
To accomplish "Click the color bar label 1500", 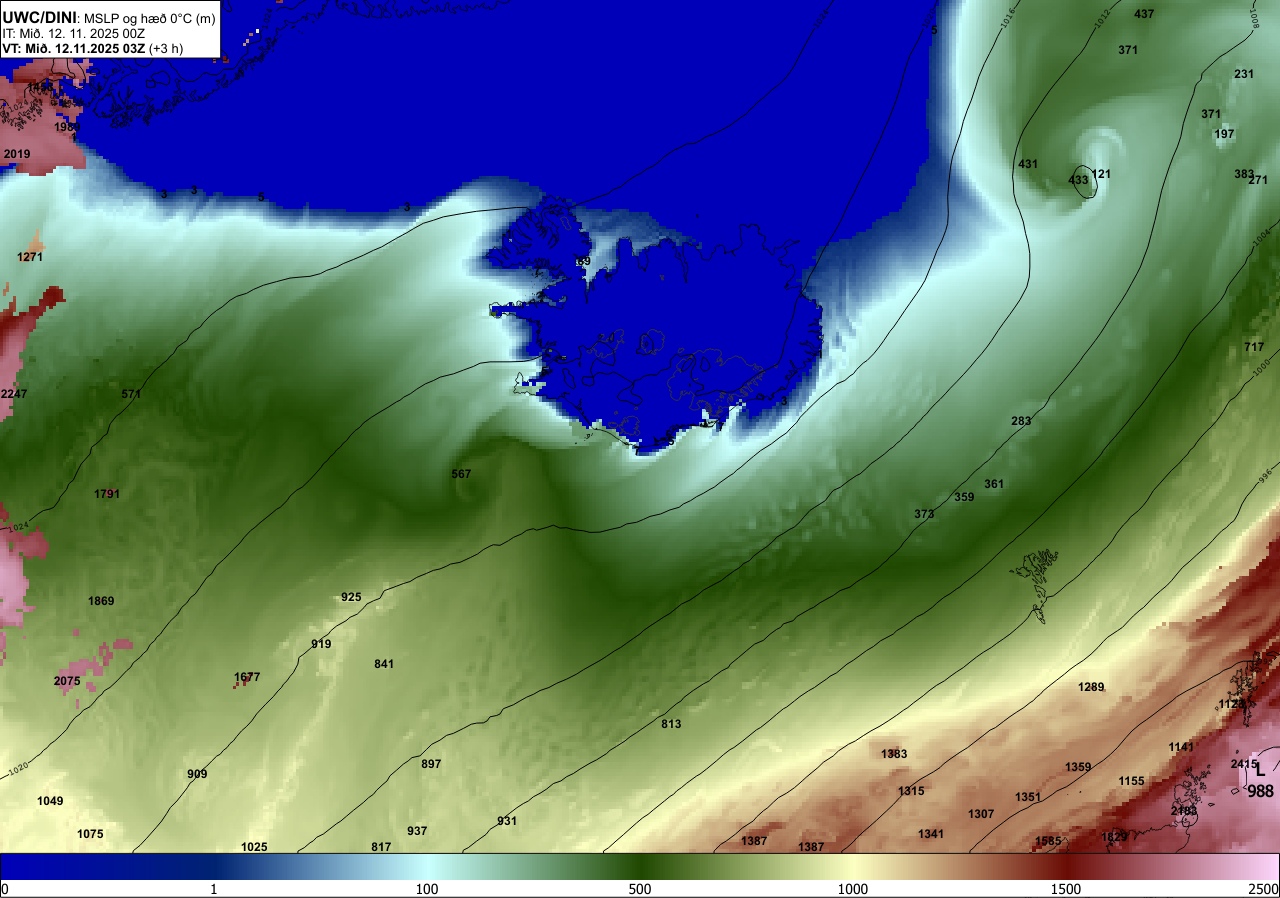I will click(1066, 889).
